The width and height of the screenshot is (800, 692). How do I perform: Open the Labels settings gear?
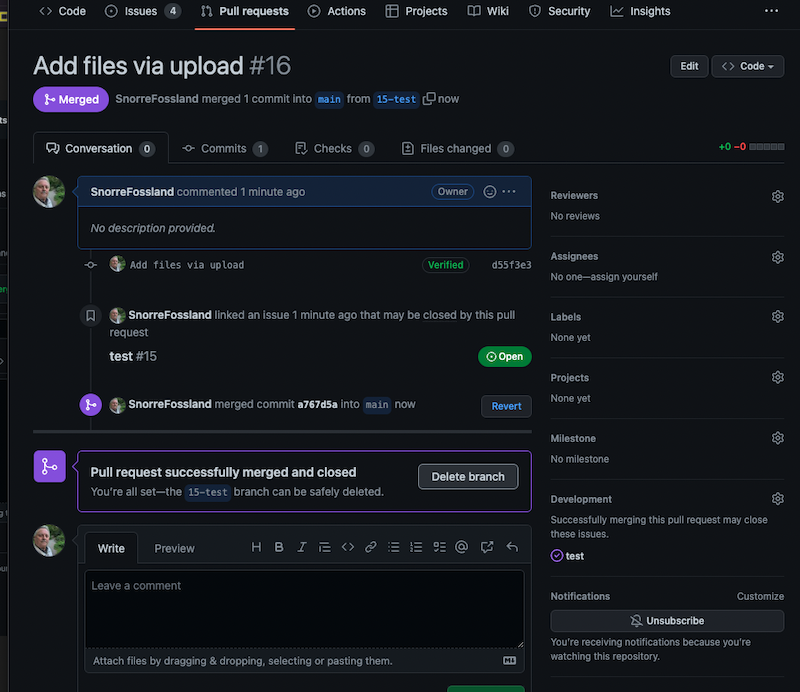pyautogui.click(x=778, y=317)
